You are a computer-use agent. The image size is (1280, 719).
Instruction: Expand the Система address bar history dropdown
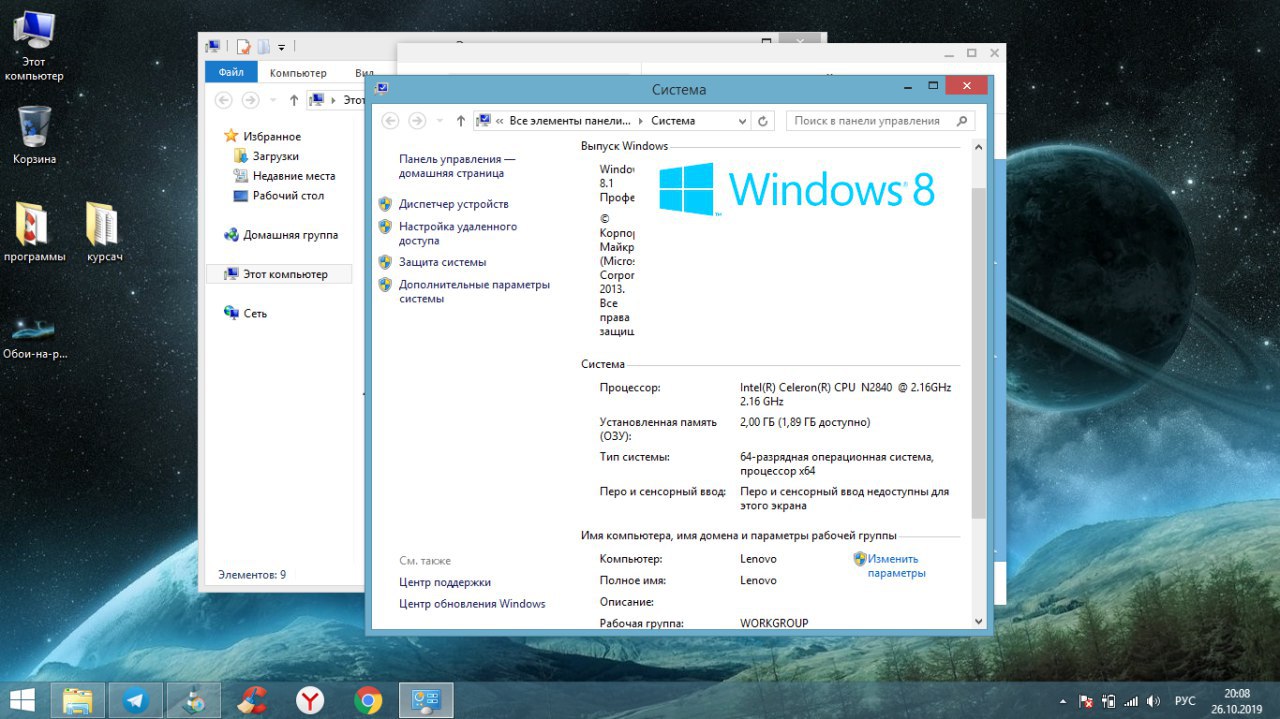point(742,121)
